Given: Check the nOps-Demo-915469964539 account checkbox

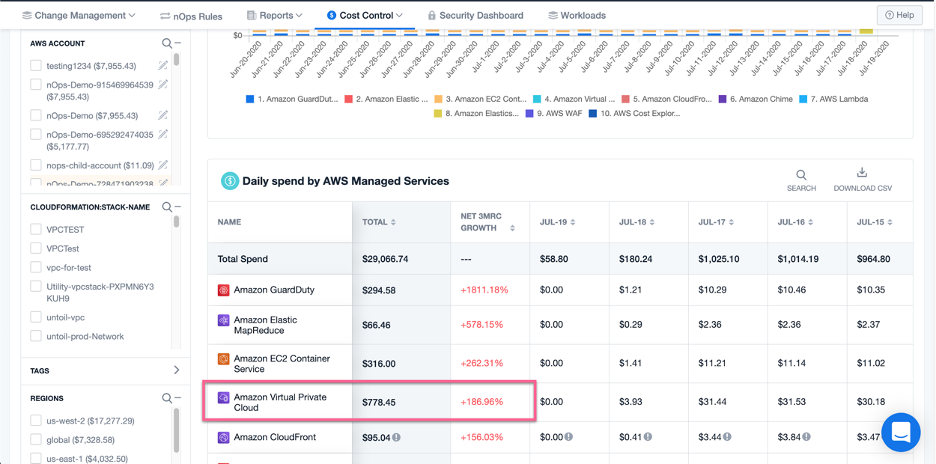Looking at the screenshot, I should point(36,85).
